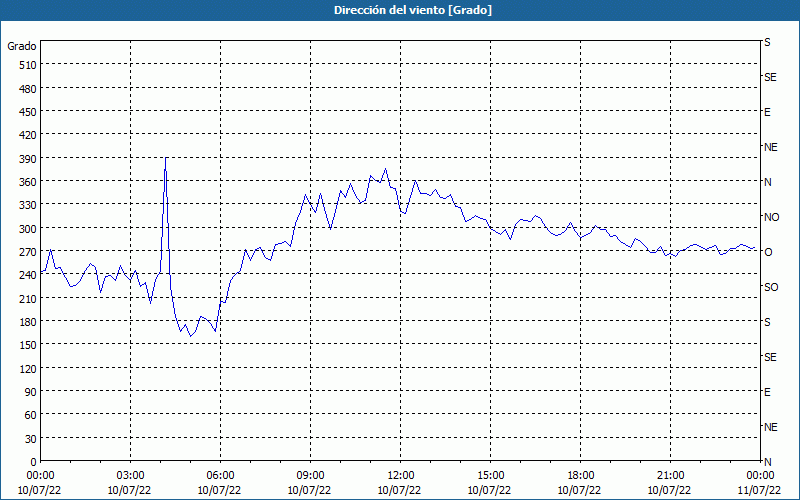Click the 'O' compass label level with 270
Screen dimensions: 800x500
coord(768,252)
